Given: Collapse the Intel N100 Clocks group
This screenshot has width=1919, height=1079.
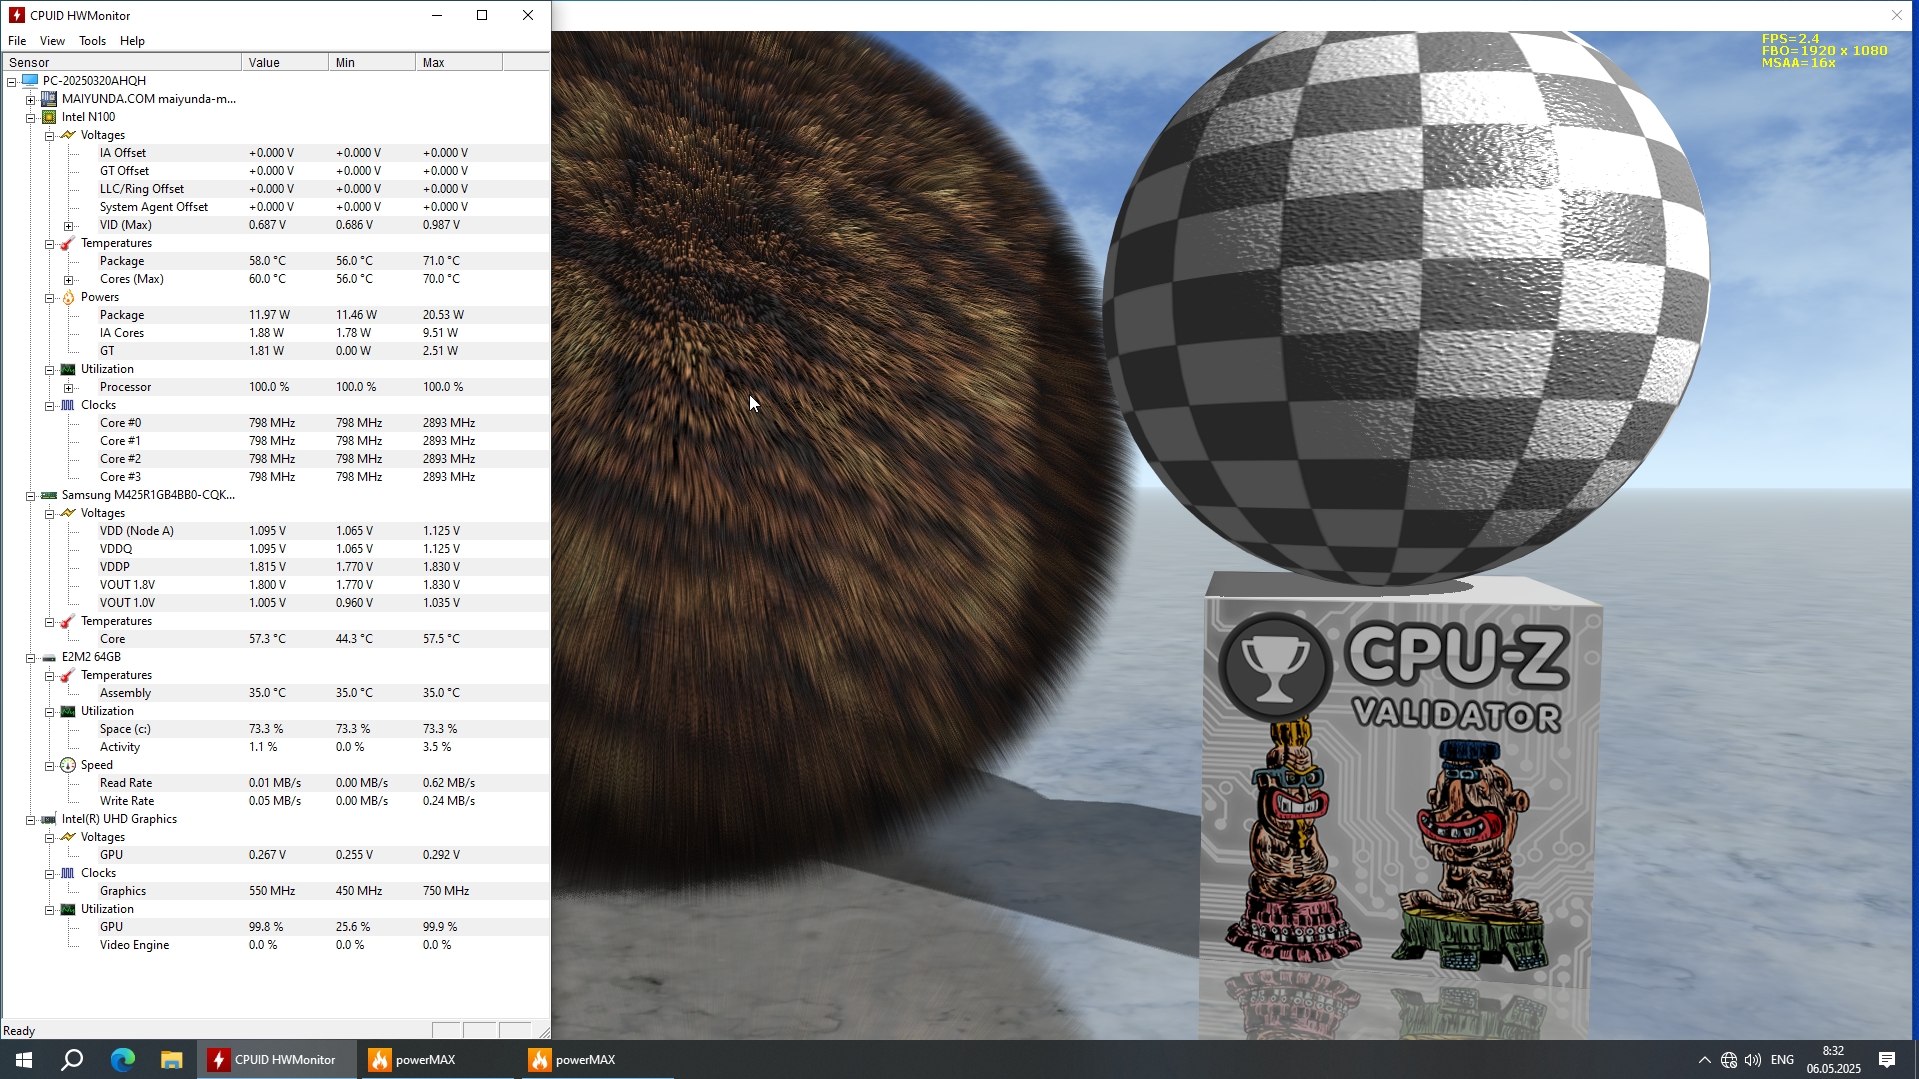Looking at the screenshot, I should pos(50,406).
